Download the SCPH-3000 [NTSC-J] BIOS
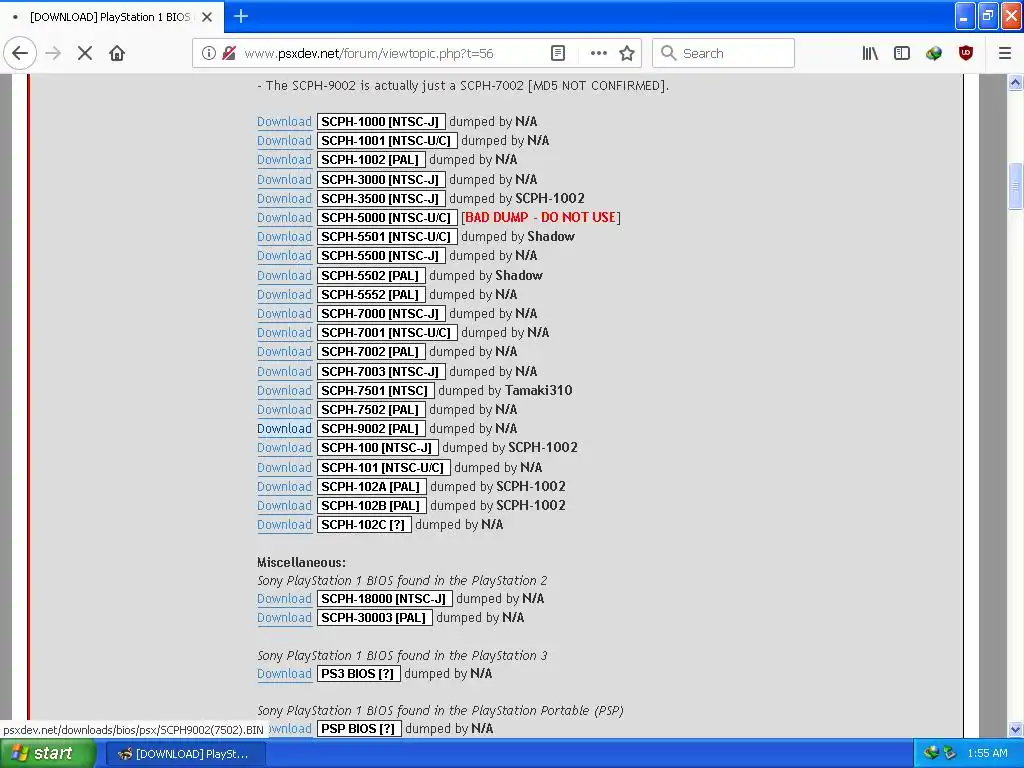1024x768 pixels. click(x=284, y=179)
